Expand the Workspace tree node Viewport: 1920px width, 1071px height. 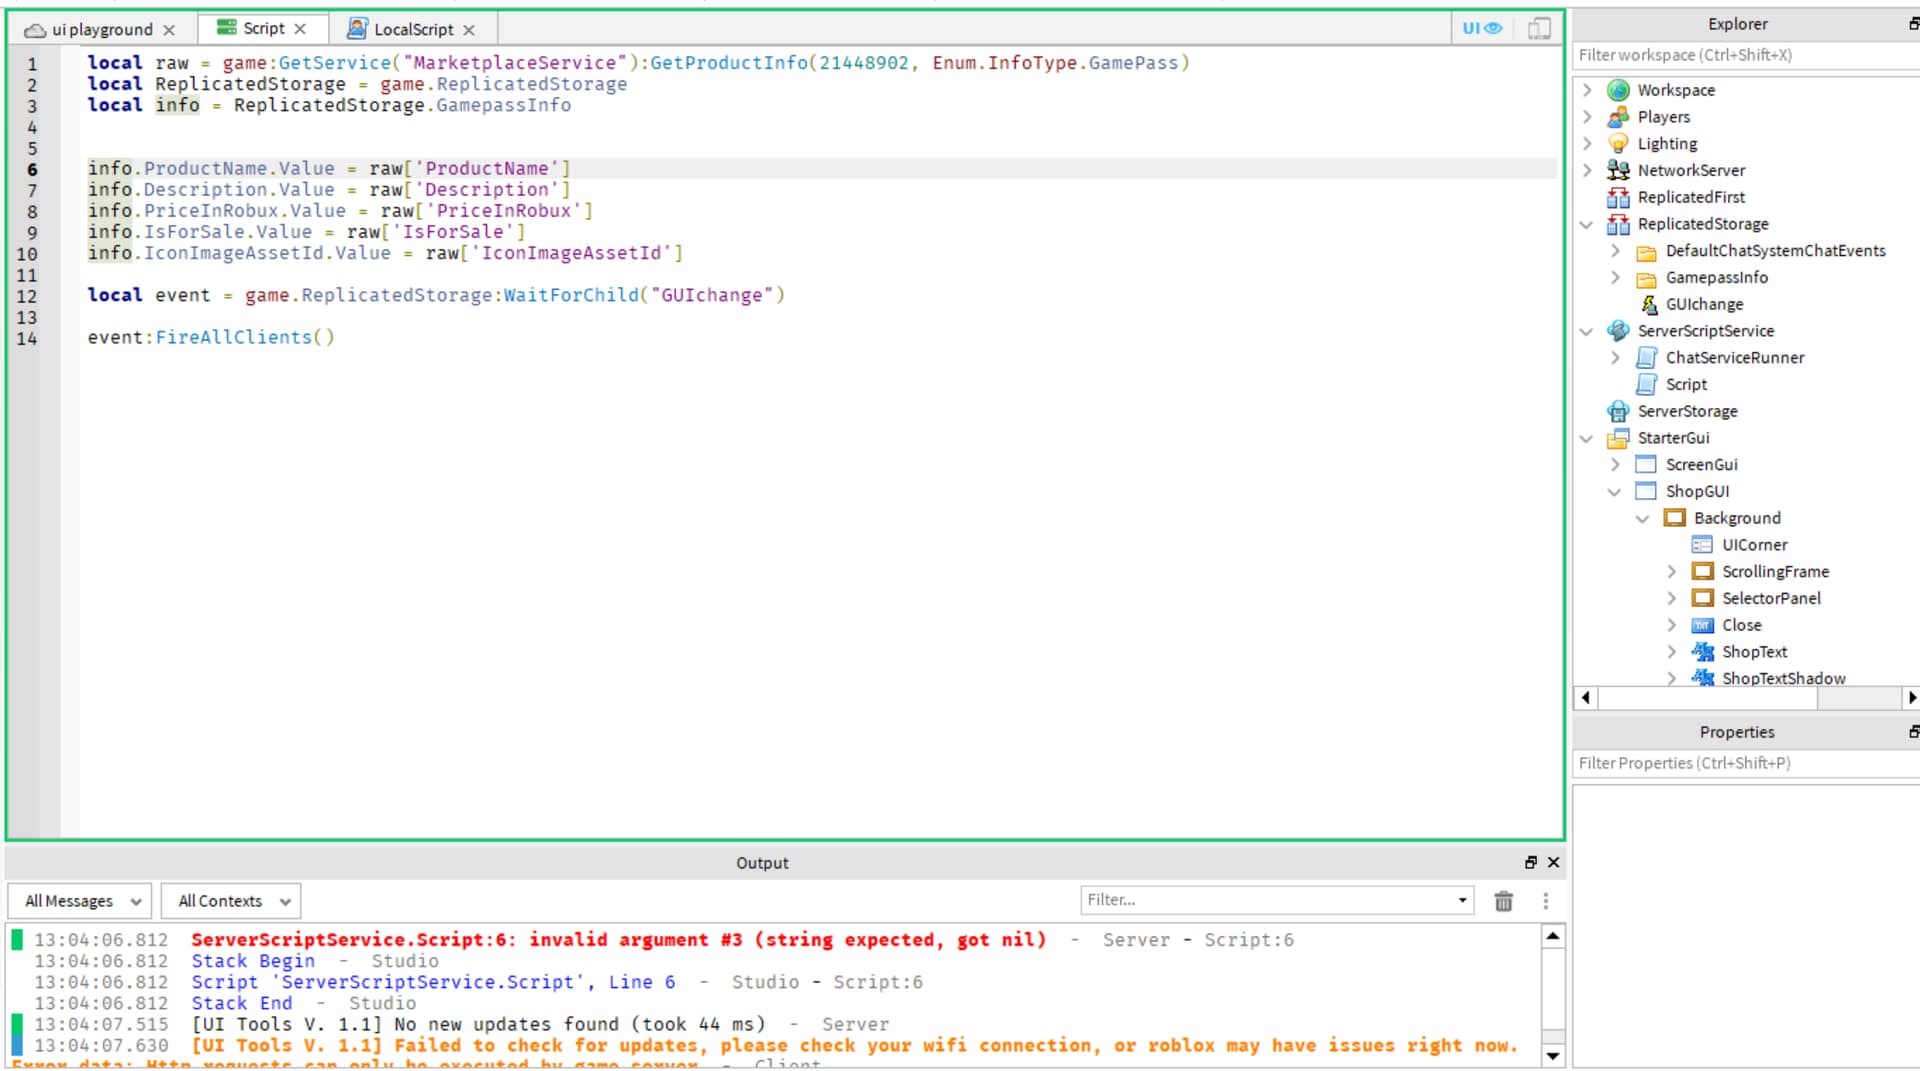(x=1587, y=89)
